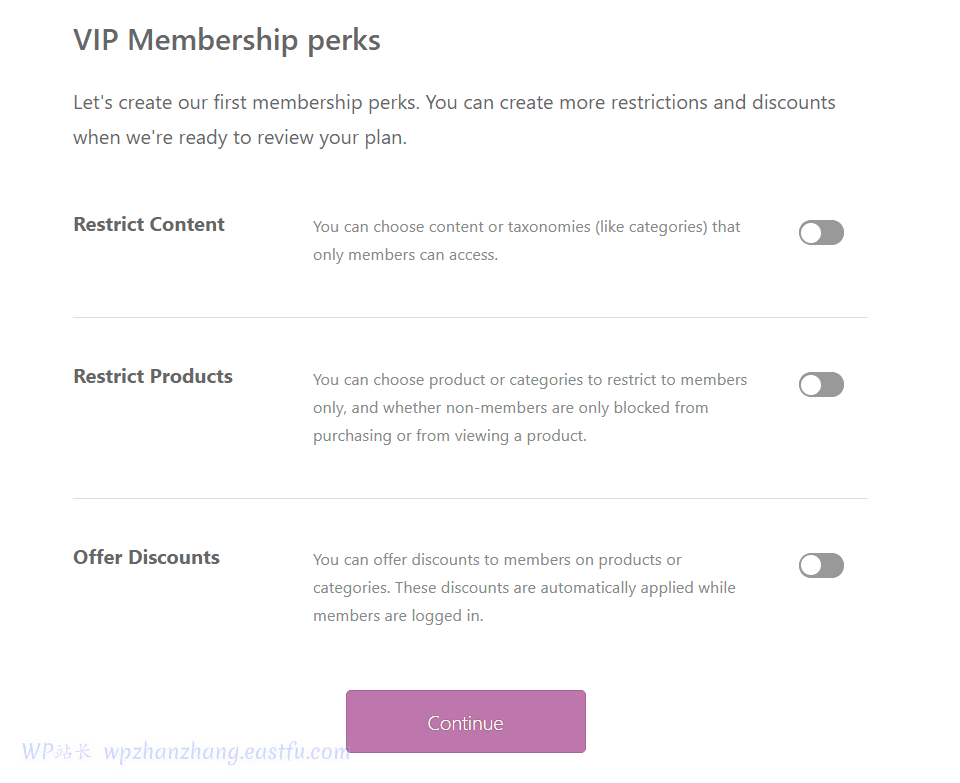The width and height of the screenshot is (960, 783).
Task: Click "members are logged in" text
Action: (x=398, y=616)
